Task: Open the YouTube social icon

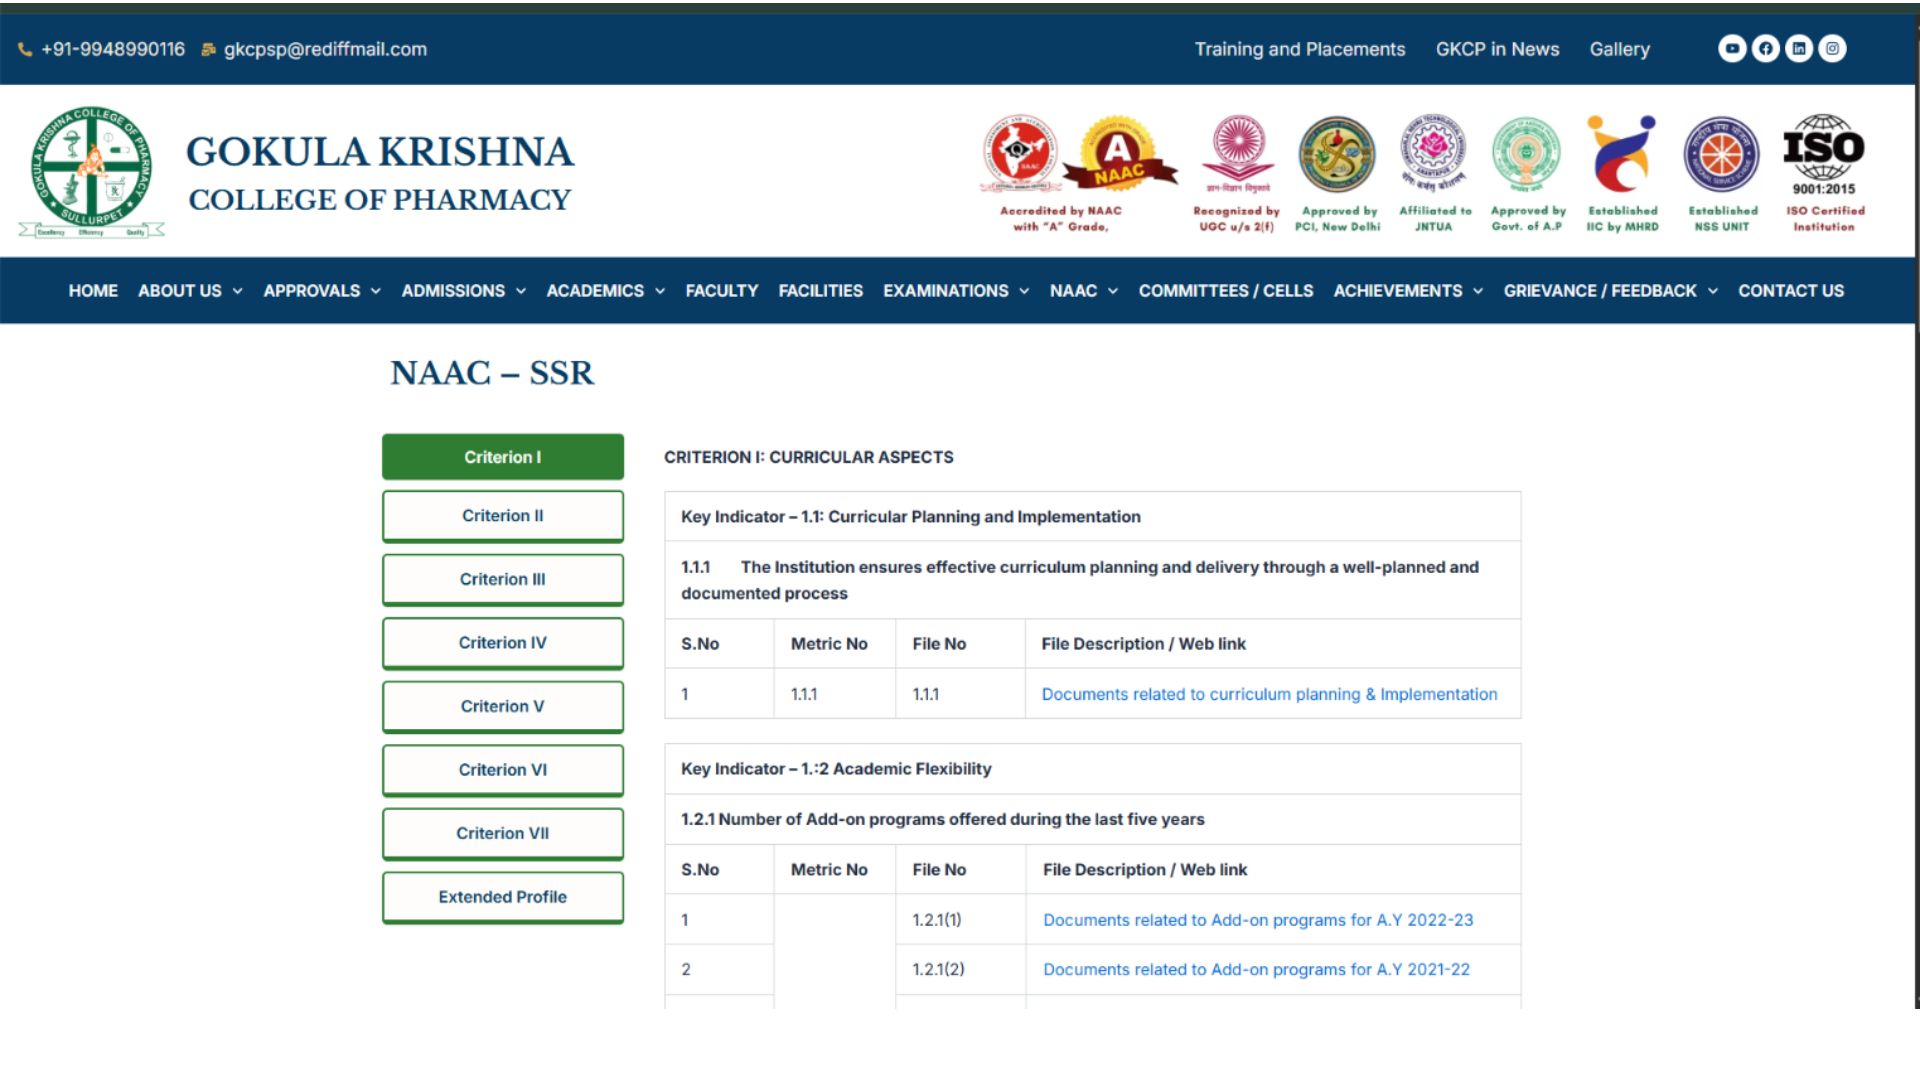Action: 1732,48
